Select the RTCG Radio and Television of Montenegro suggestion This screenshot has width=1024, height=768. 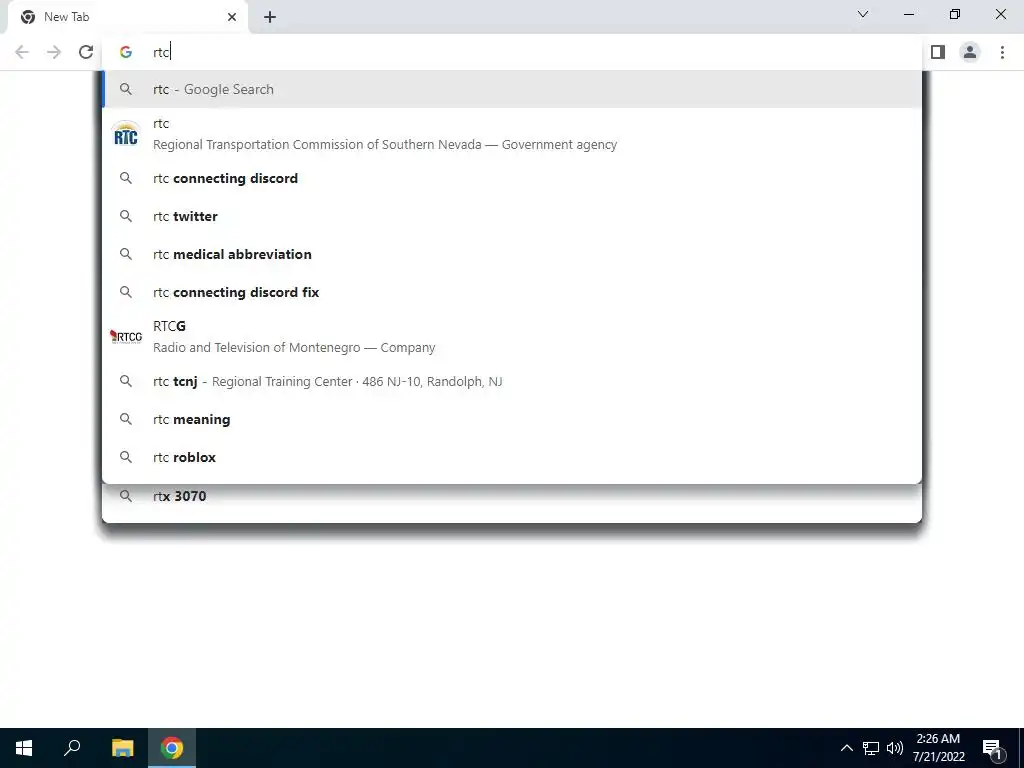point(512,336)
